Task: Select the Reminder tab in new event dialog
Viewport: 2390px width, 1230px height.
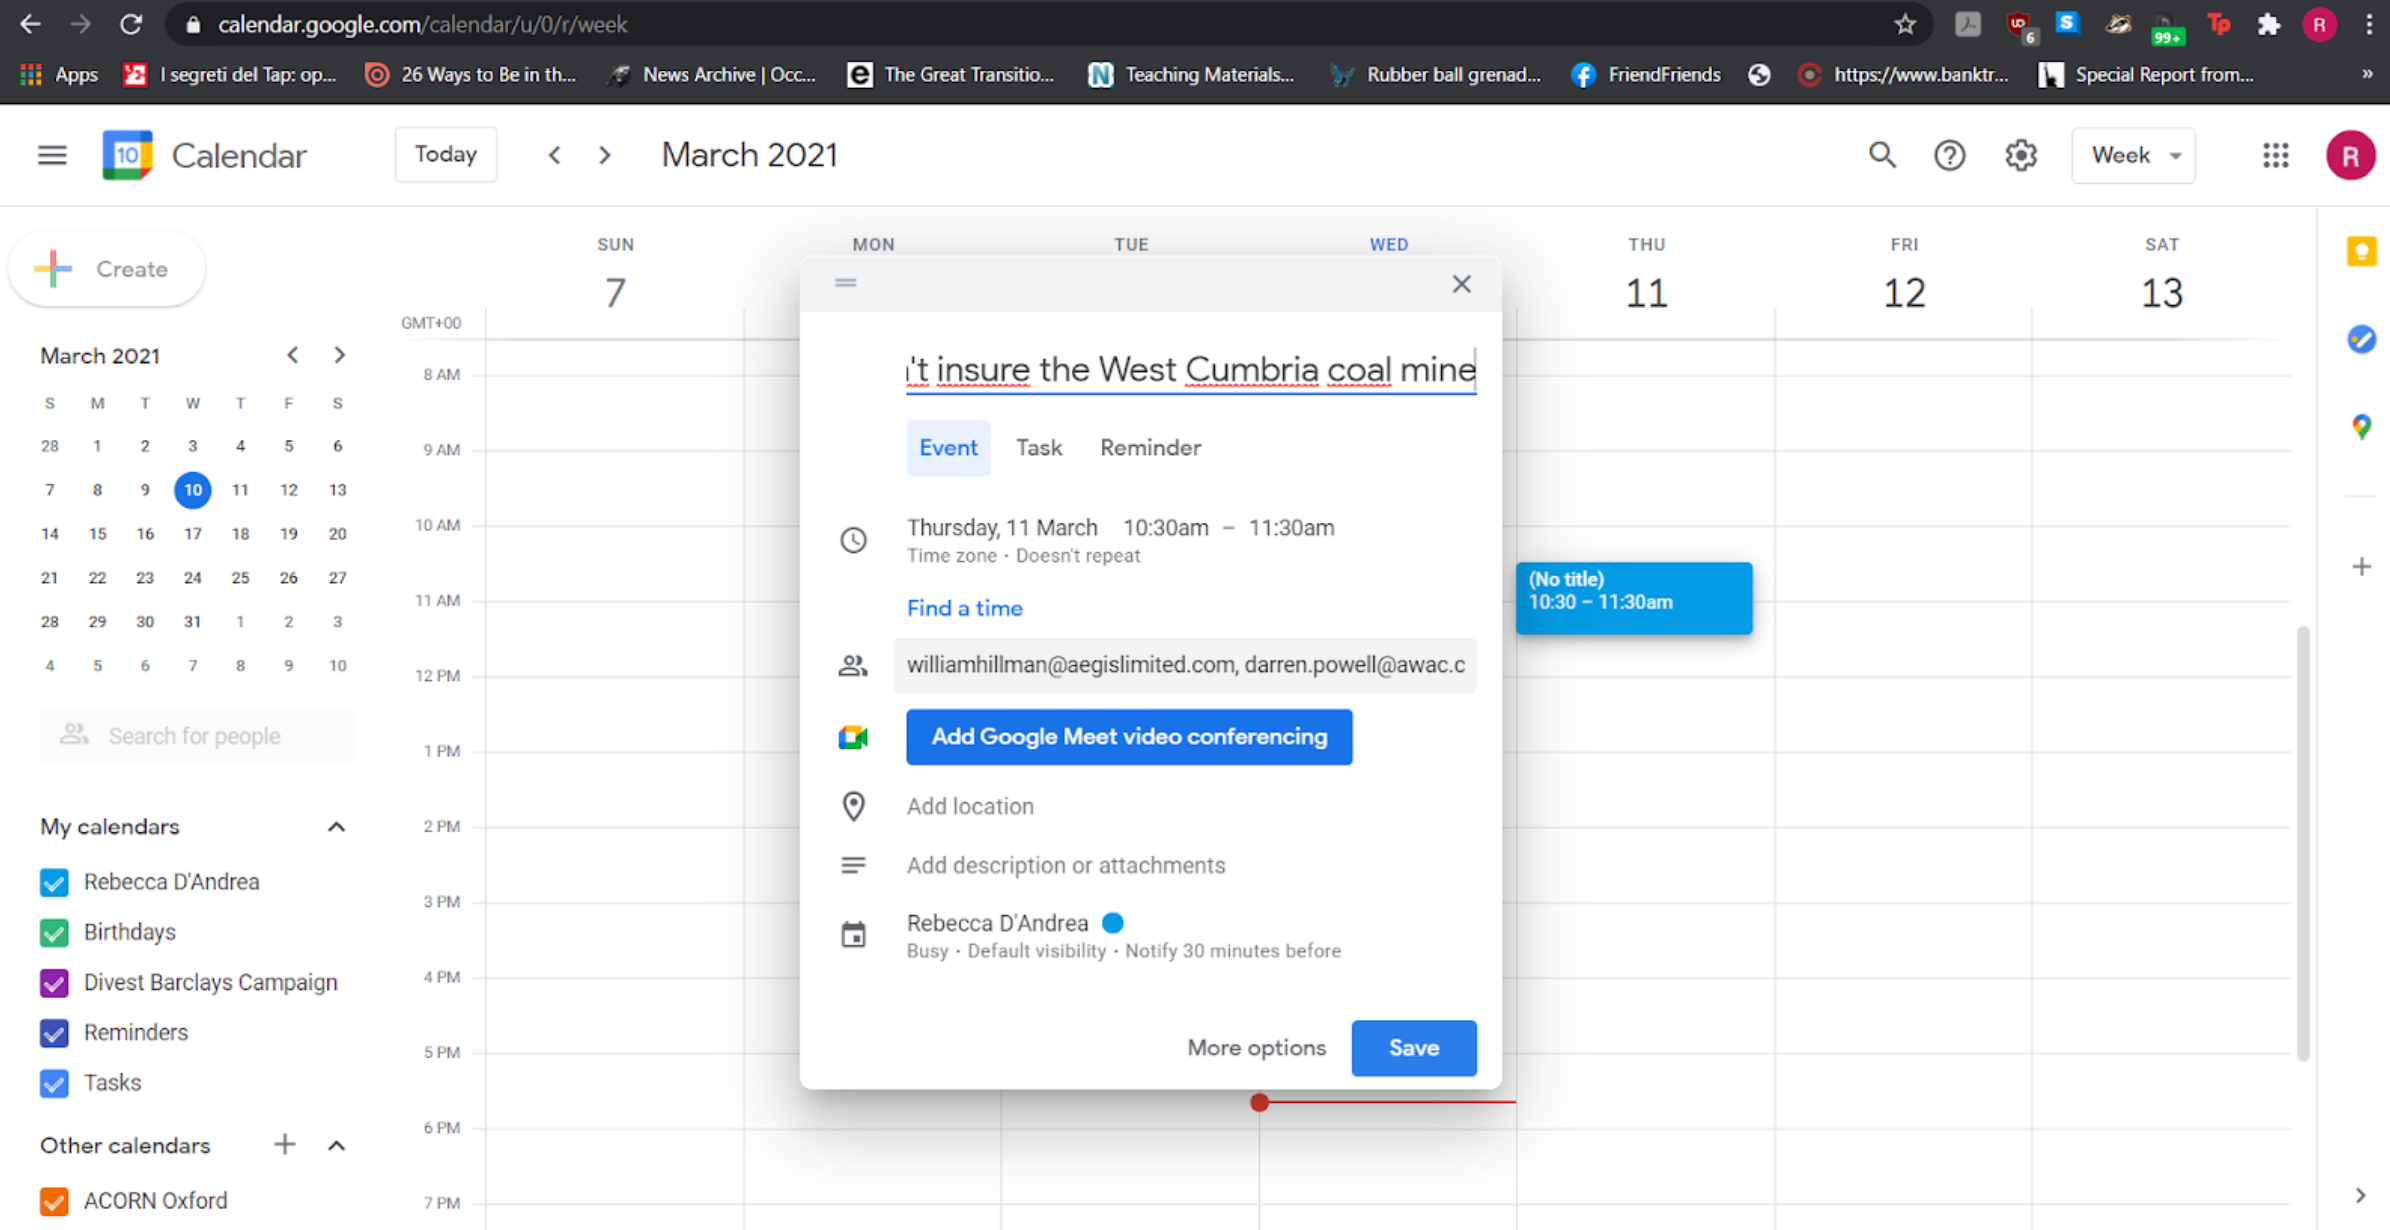Action: pyautogui.click(x=1150, y=447)
